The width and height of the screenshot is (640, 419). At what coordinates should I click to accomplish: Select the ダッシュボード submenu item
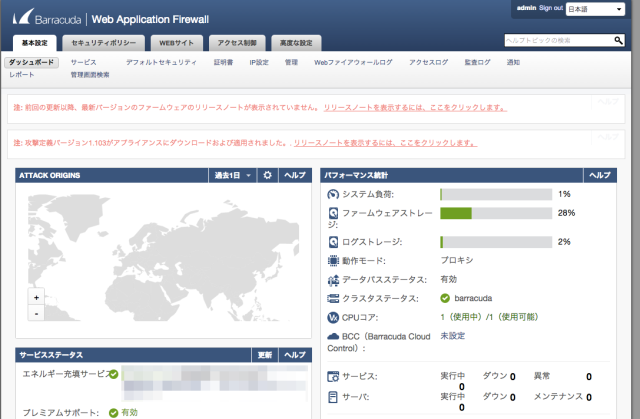click(31, 62)
